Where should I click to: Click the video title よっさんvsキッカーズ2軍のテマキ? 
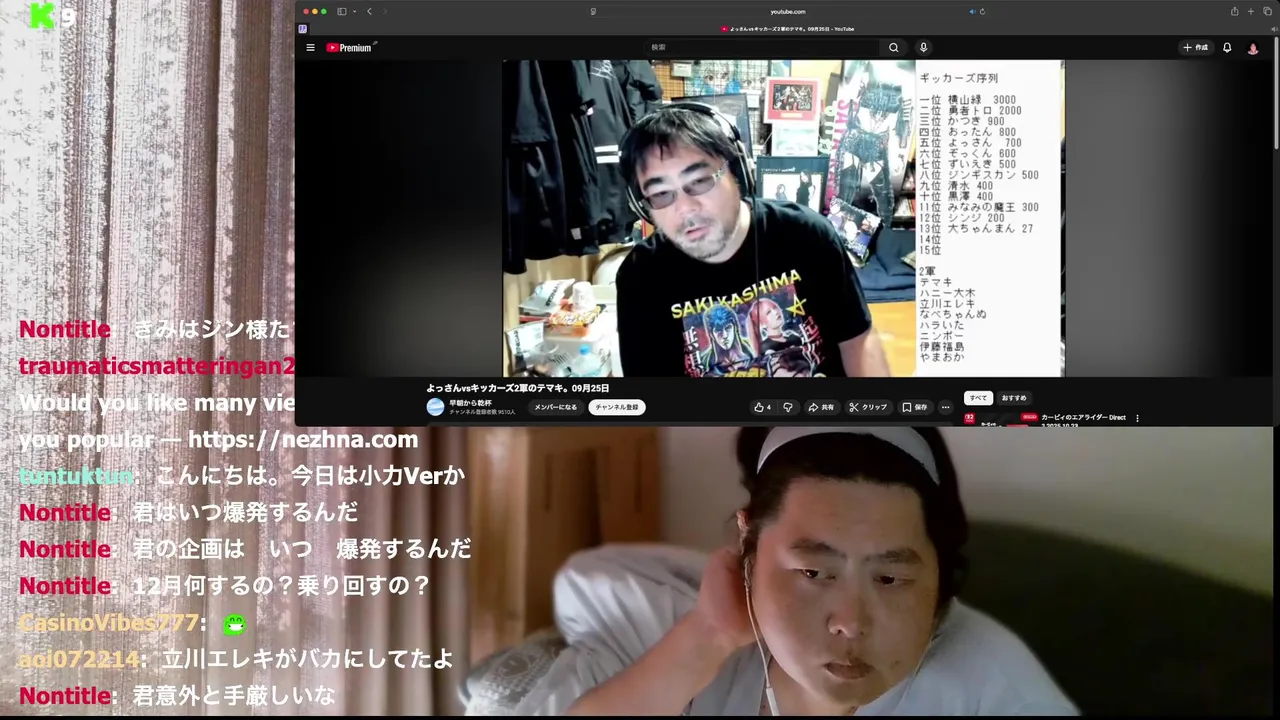(x=518, y=388)
